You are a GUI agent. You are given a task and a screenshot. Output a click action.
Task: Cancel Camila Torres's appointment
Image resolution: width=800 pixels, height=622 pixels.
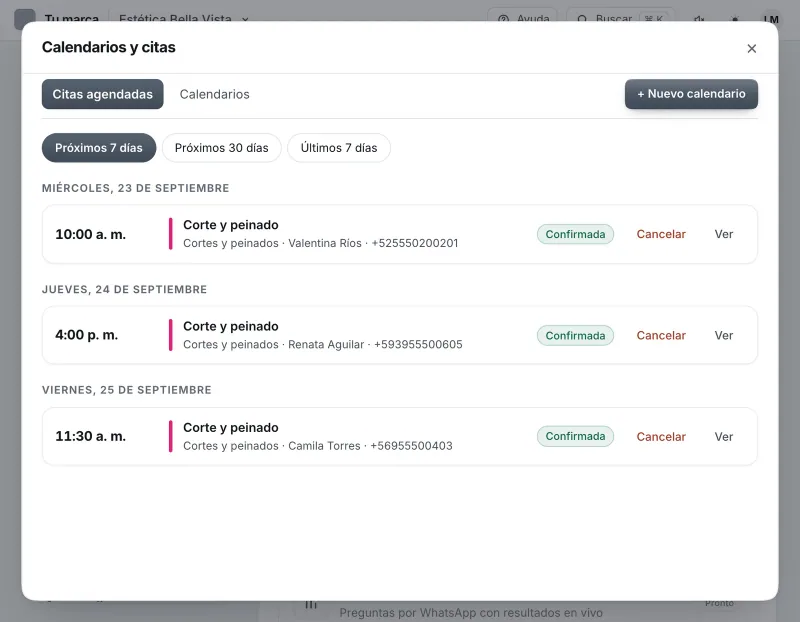click(x=661, y=437)
